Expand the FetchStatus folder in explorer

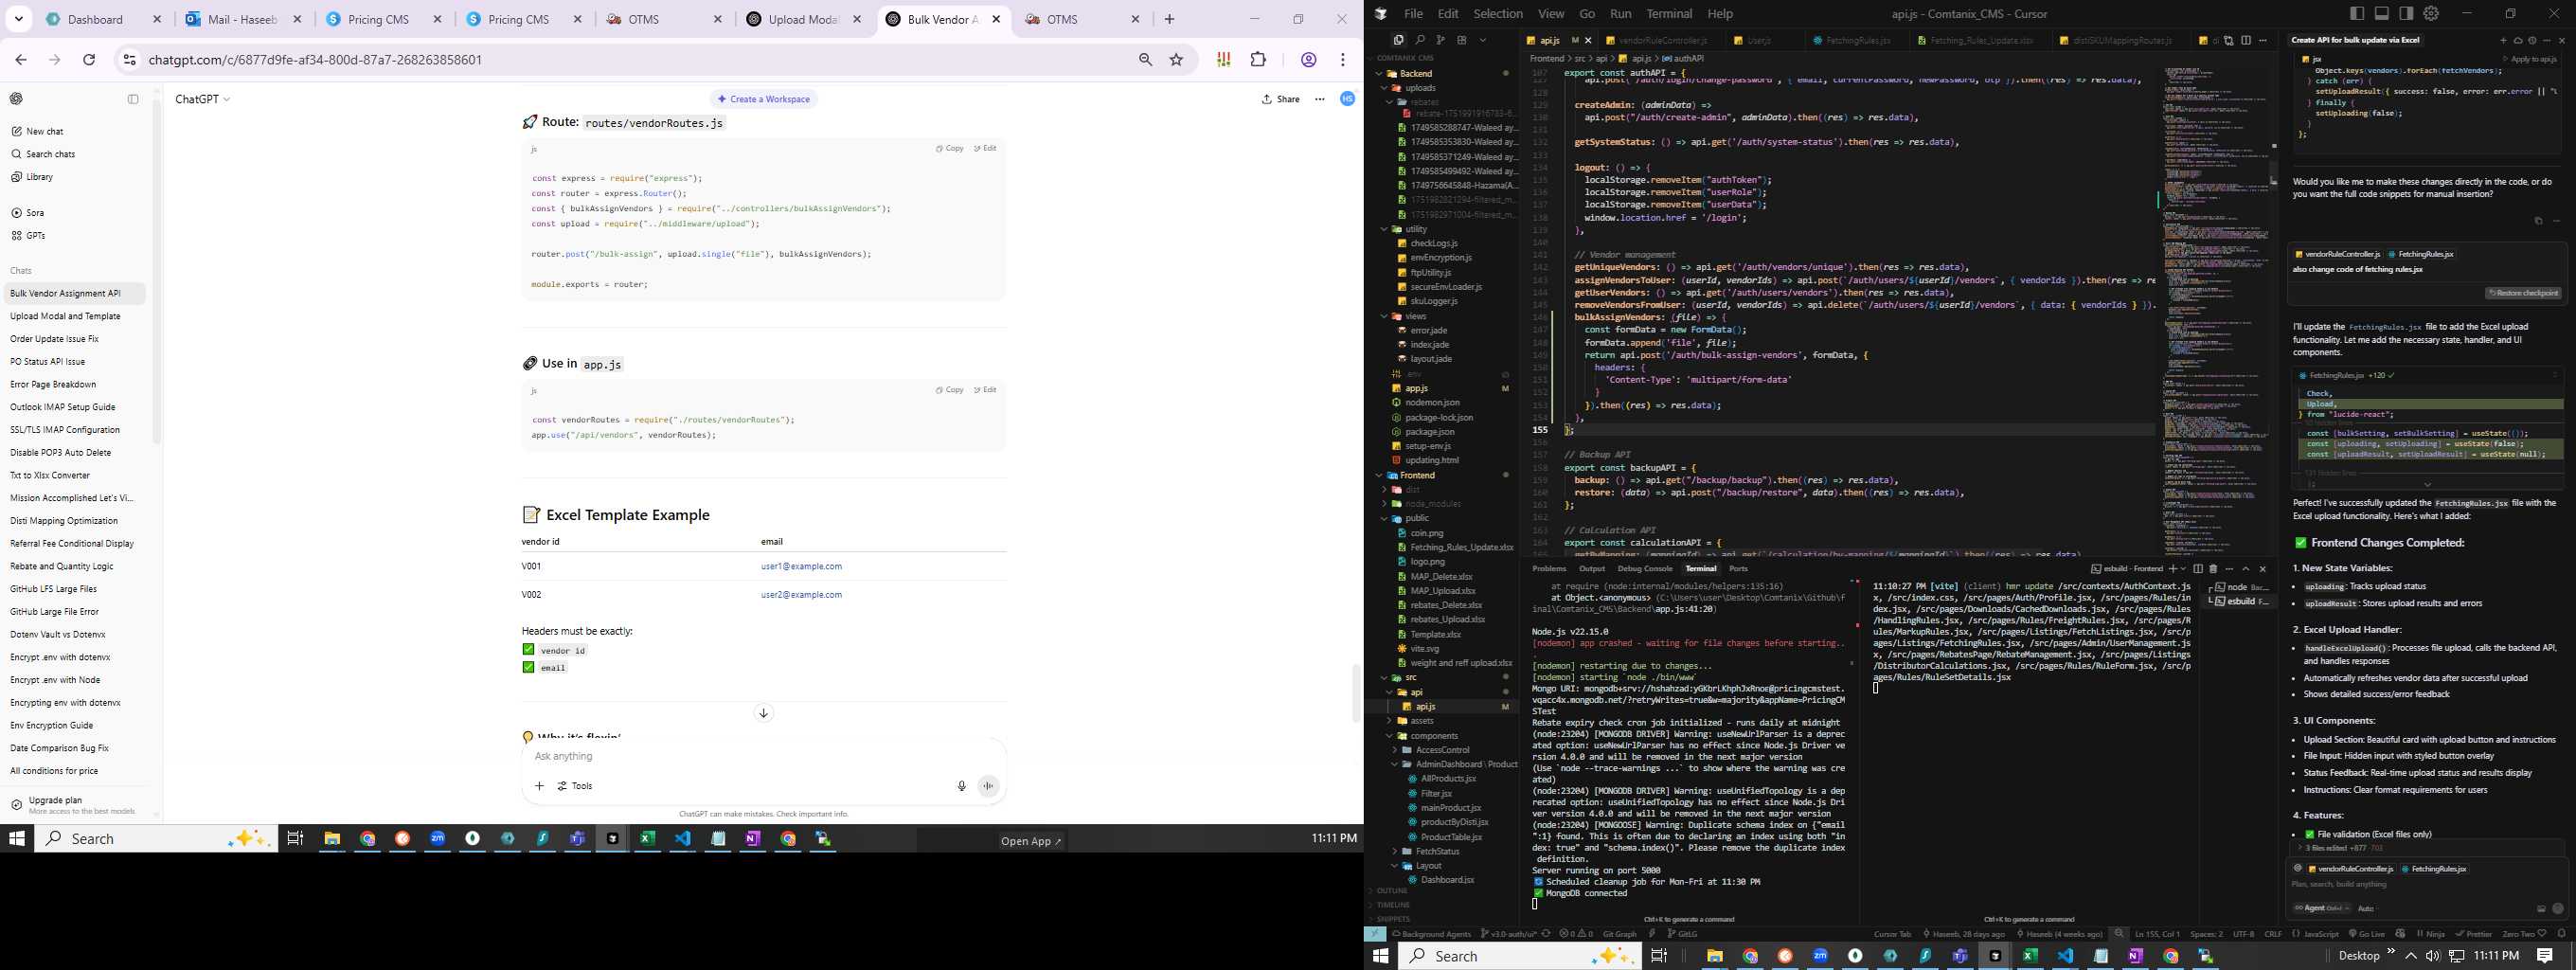(x=1437, y=851)
